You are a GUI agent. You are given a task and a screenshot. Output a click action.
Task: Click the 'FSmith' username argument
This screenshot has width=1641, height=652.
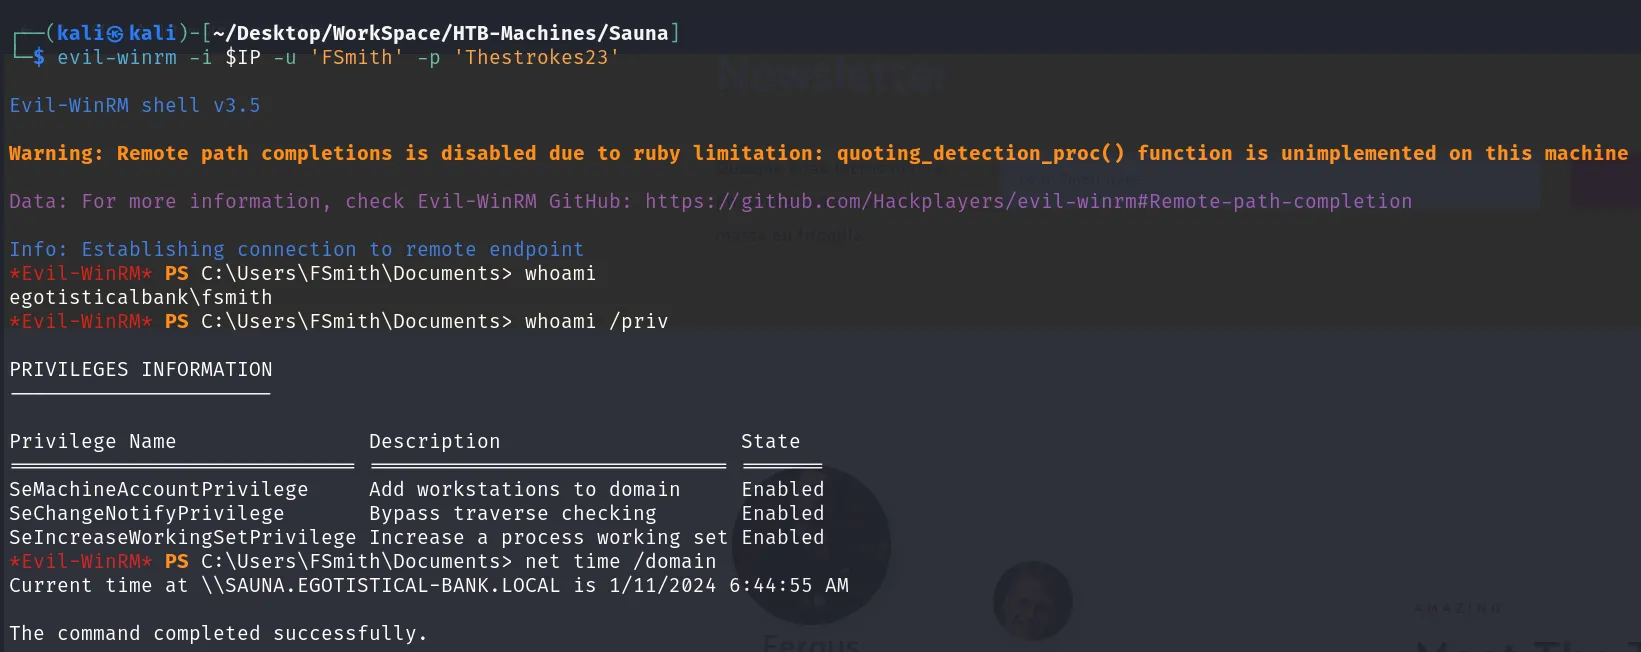[356, 57]
